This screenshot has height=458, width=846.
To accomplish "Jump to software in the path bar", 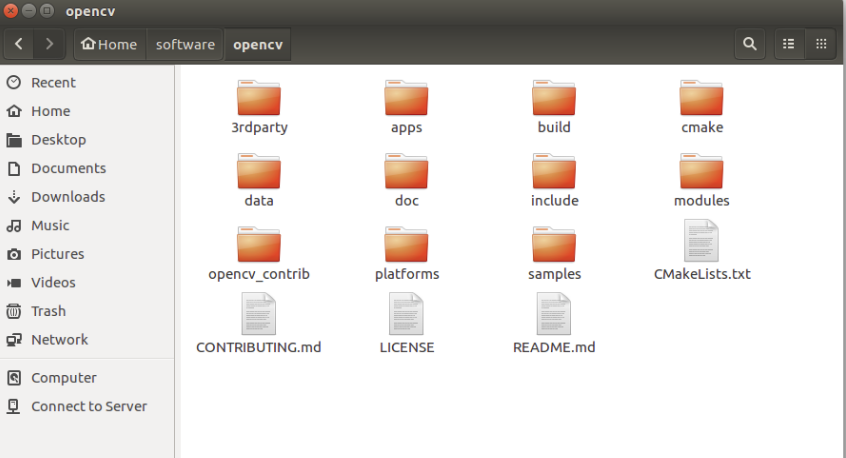I will [x=185, y=44].
